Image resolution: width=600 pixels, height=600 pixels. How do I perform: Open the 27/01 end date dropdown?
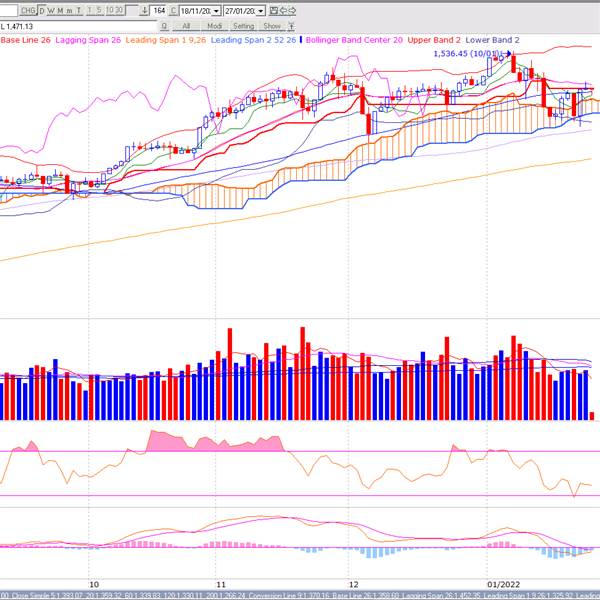tap(260, 11)
